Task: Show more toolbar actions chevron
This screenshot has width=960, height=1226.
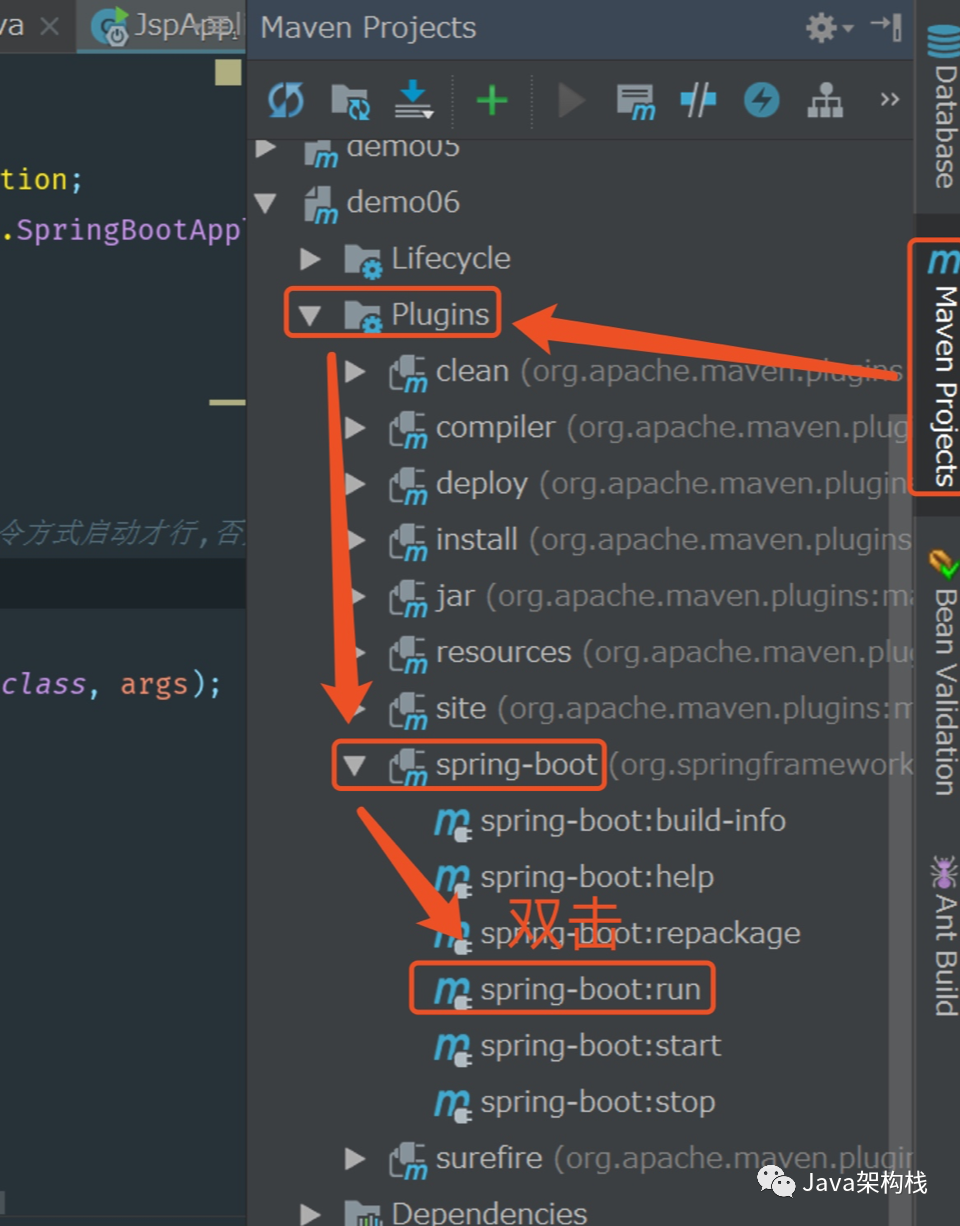Action: pos(889,100)
